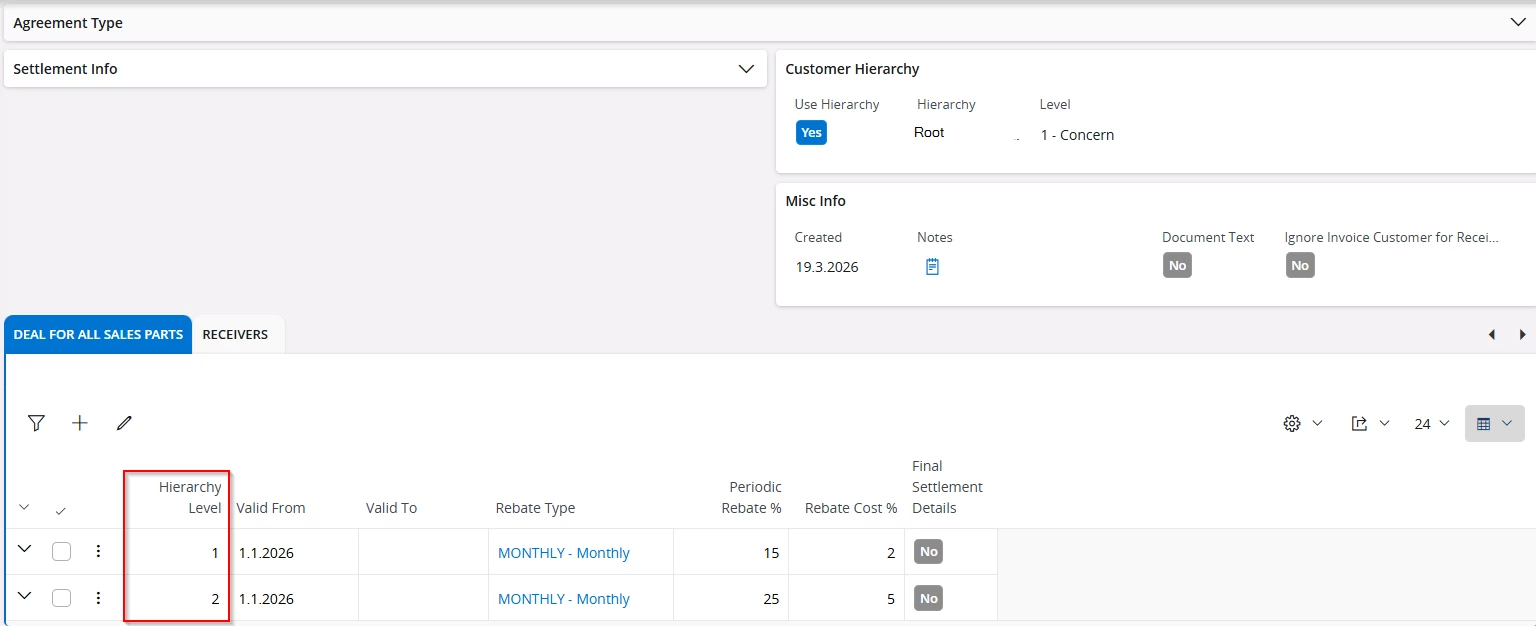Add a new row with plus icon
This screenshot has height=626, width=1536.
point(80,423)
